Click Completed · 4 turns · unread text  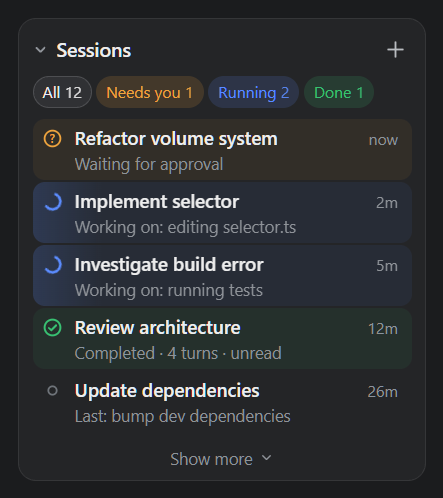(x=178, y=353)
